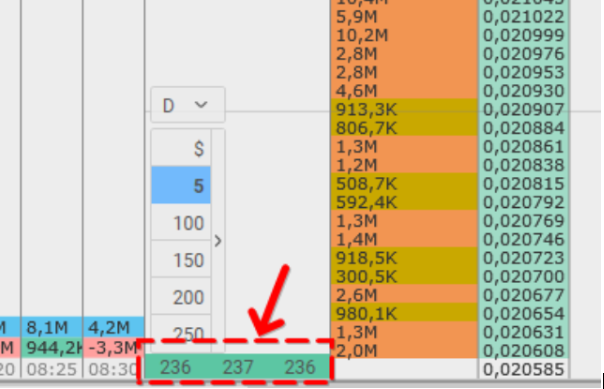Select the $ unit button
604x389 pixels.
[x=181, y=148]
